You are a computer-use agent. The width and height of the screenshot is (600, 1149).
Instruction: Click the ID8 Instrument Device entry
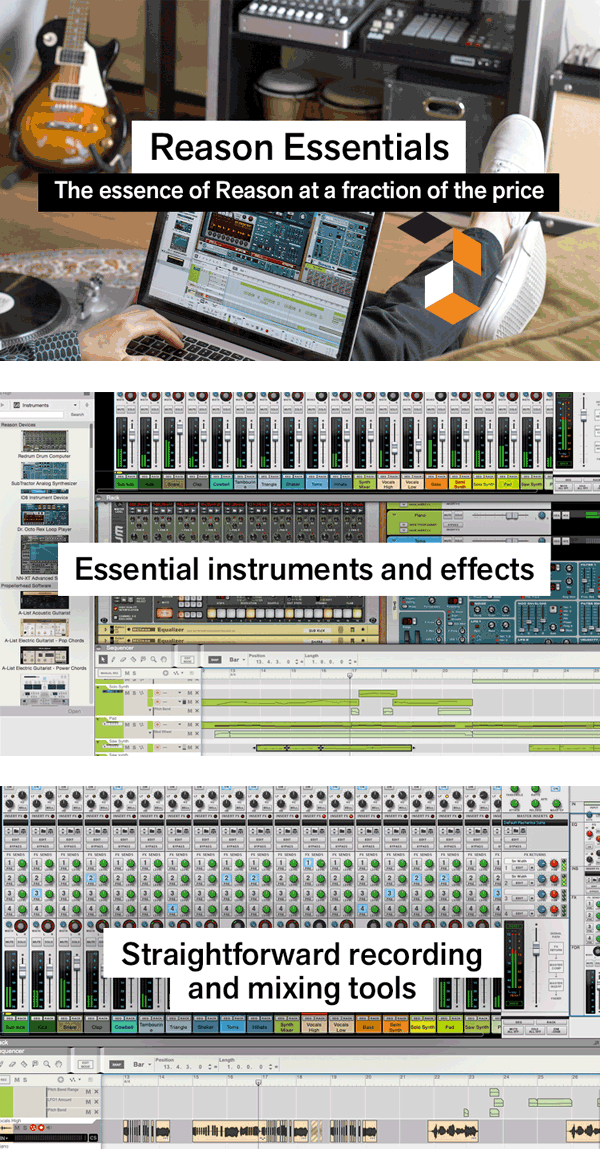(45, 495)
